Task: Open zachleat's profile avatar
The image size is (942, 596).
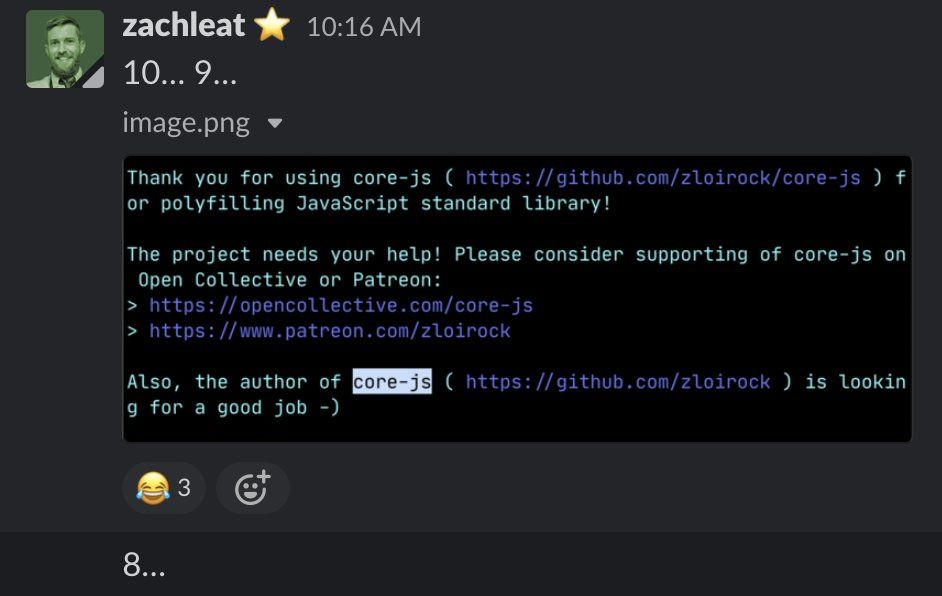Action: [x=65, y=49]
